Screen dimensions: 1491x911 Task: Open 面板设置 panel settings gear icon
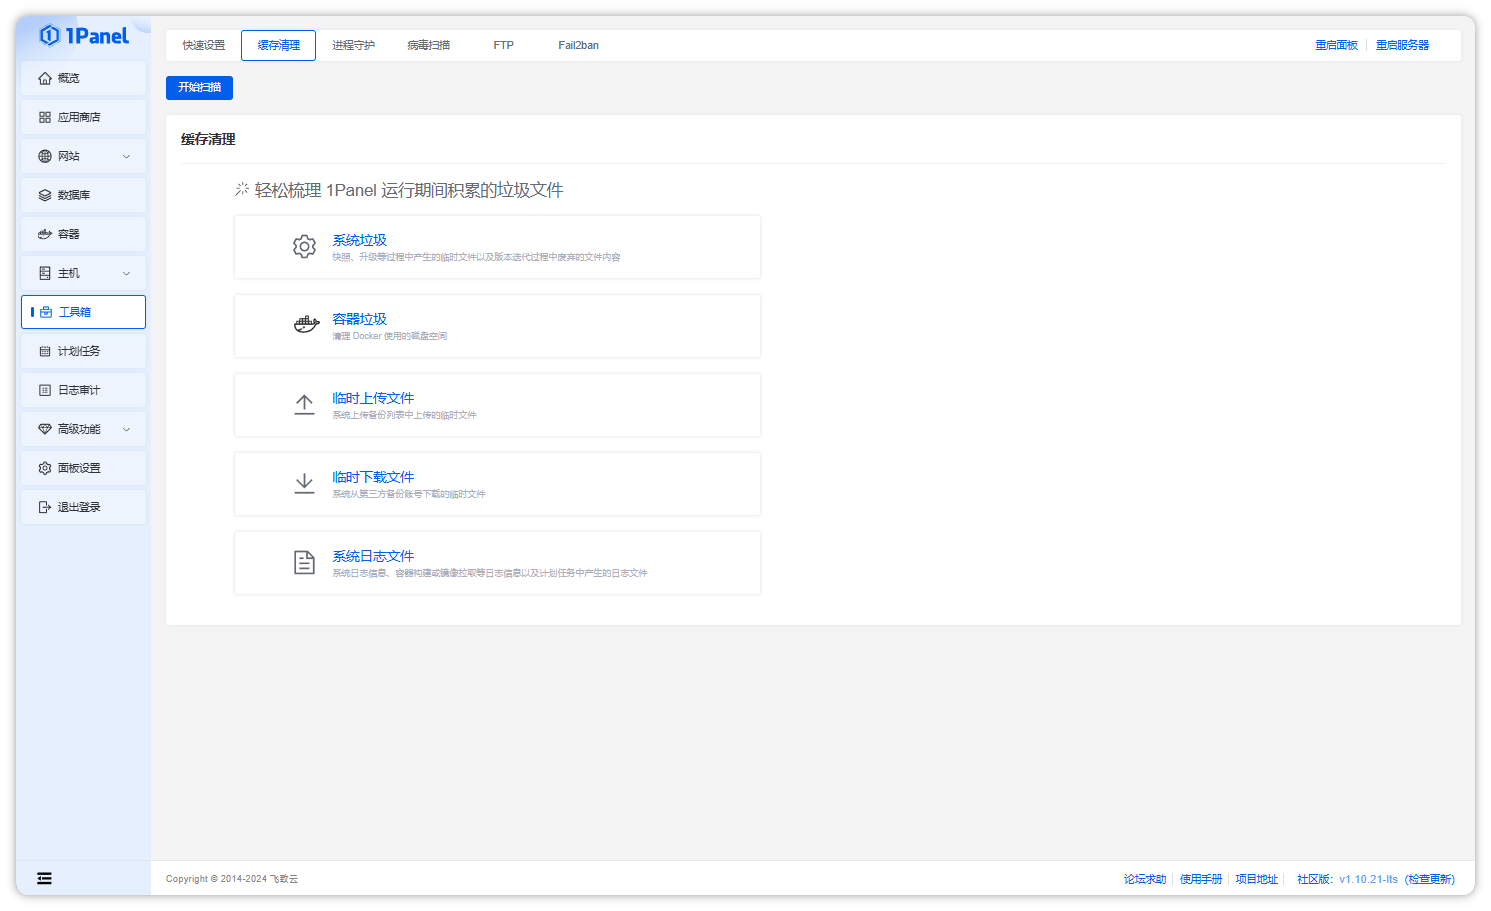coord(45,467)
